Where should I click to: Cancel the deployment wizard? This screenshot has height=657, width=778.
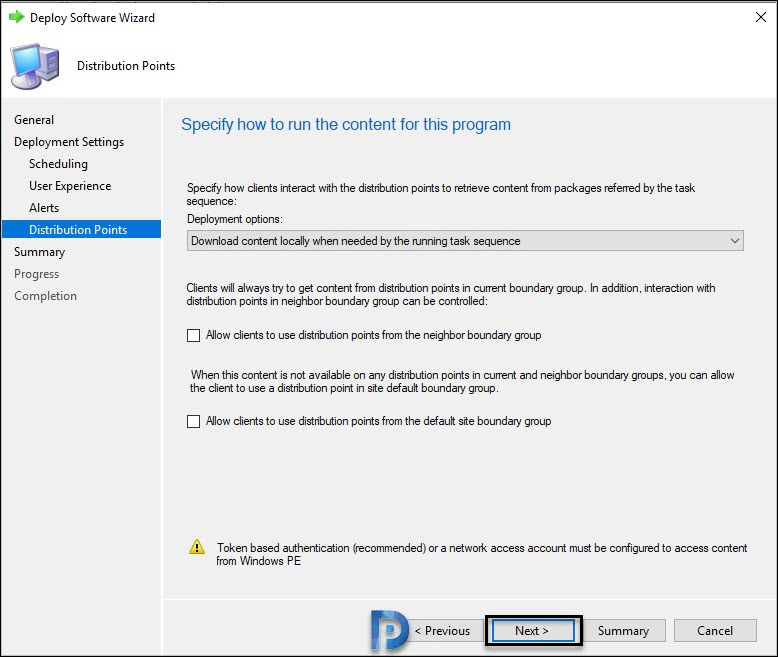click(714, 631)
